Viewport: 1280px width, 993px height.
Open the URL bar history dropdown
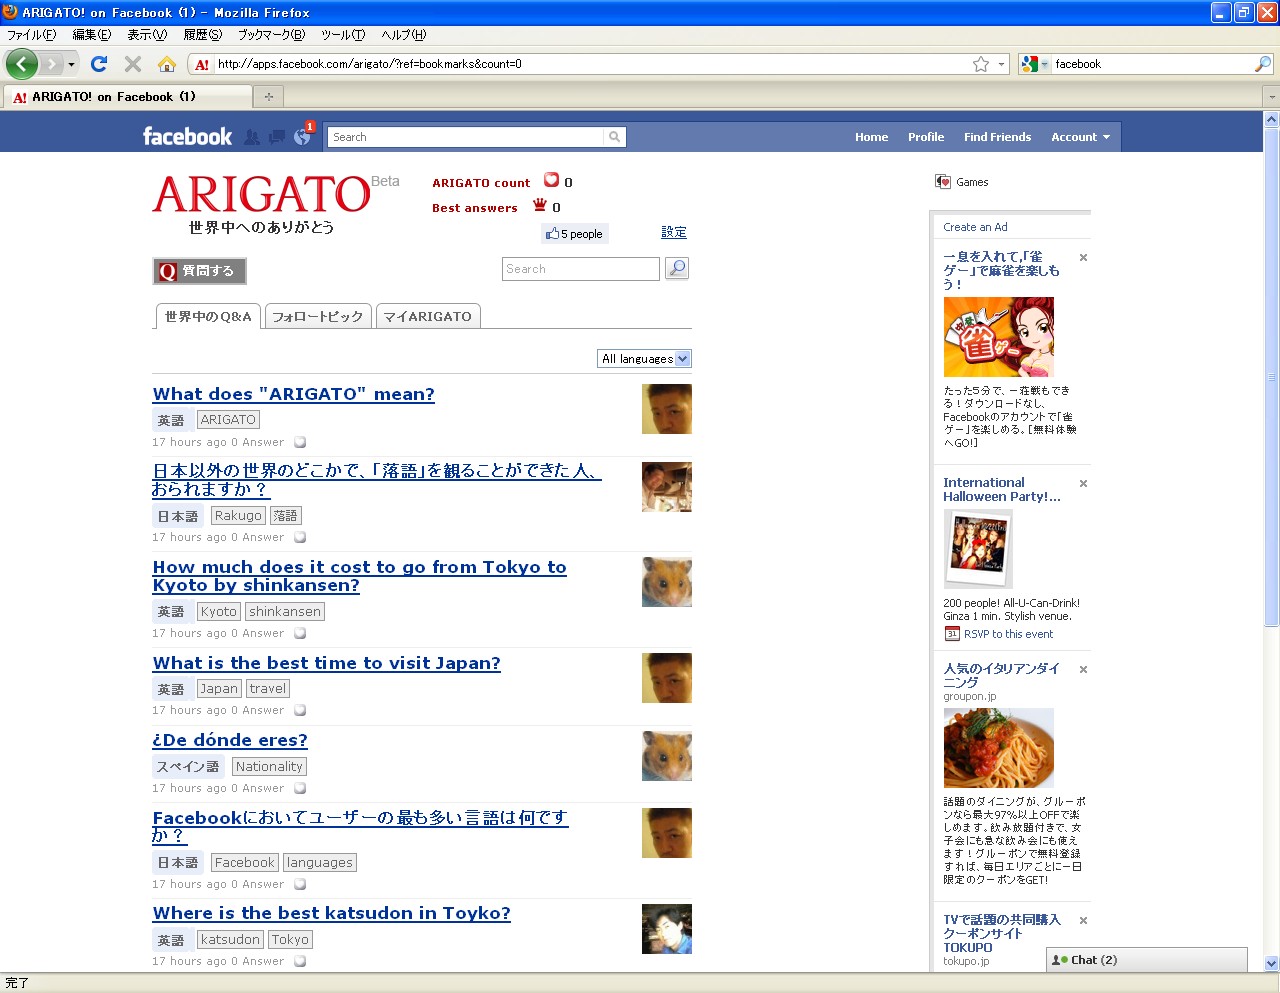[x=1002, y=64]
